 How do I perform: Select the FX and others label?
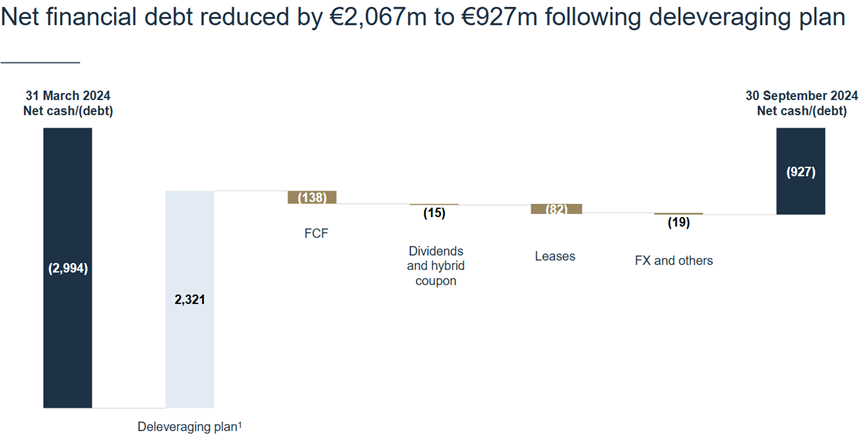pos(674,261)
